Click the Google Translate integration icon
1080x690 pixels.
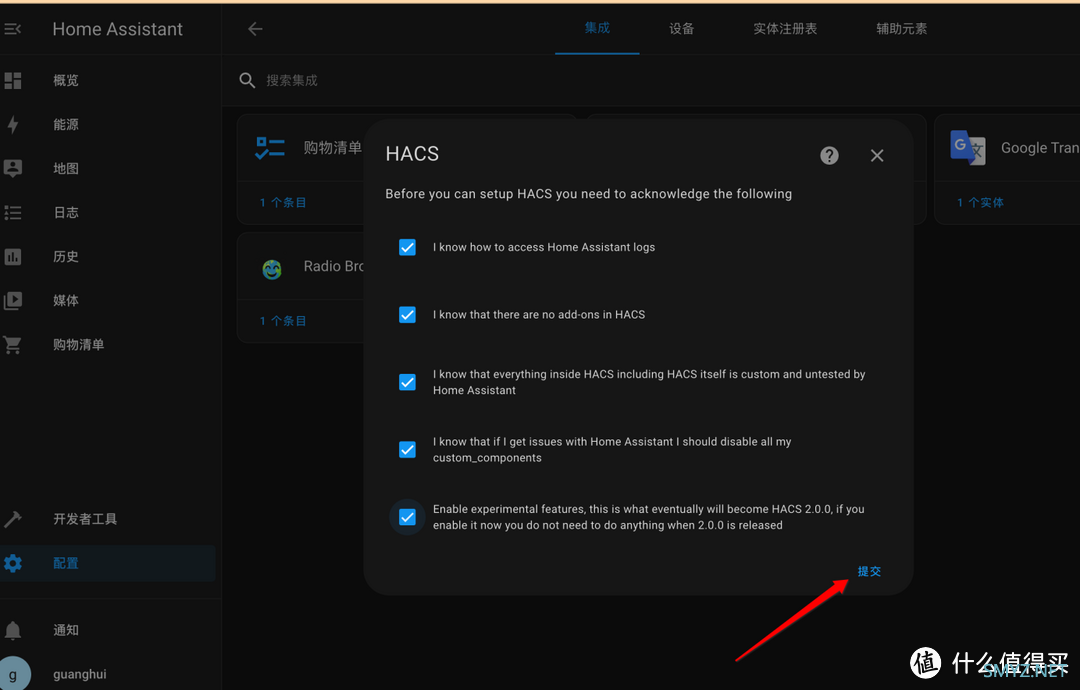[968, 147]
